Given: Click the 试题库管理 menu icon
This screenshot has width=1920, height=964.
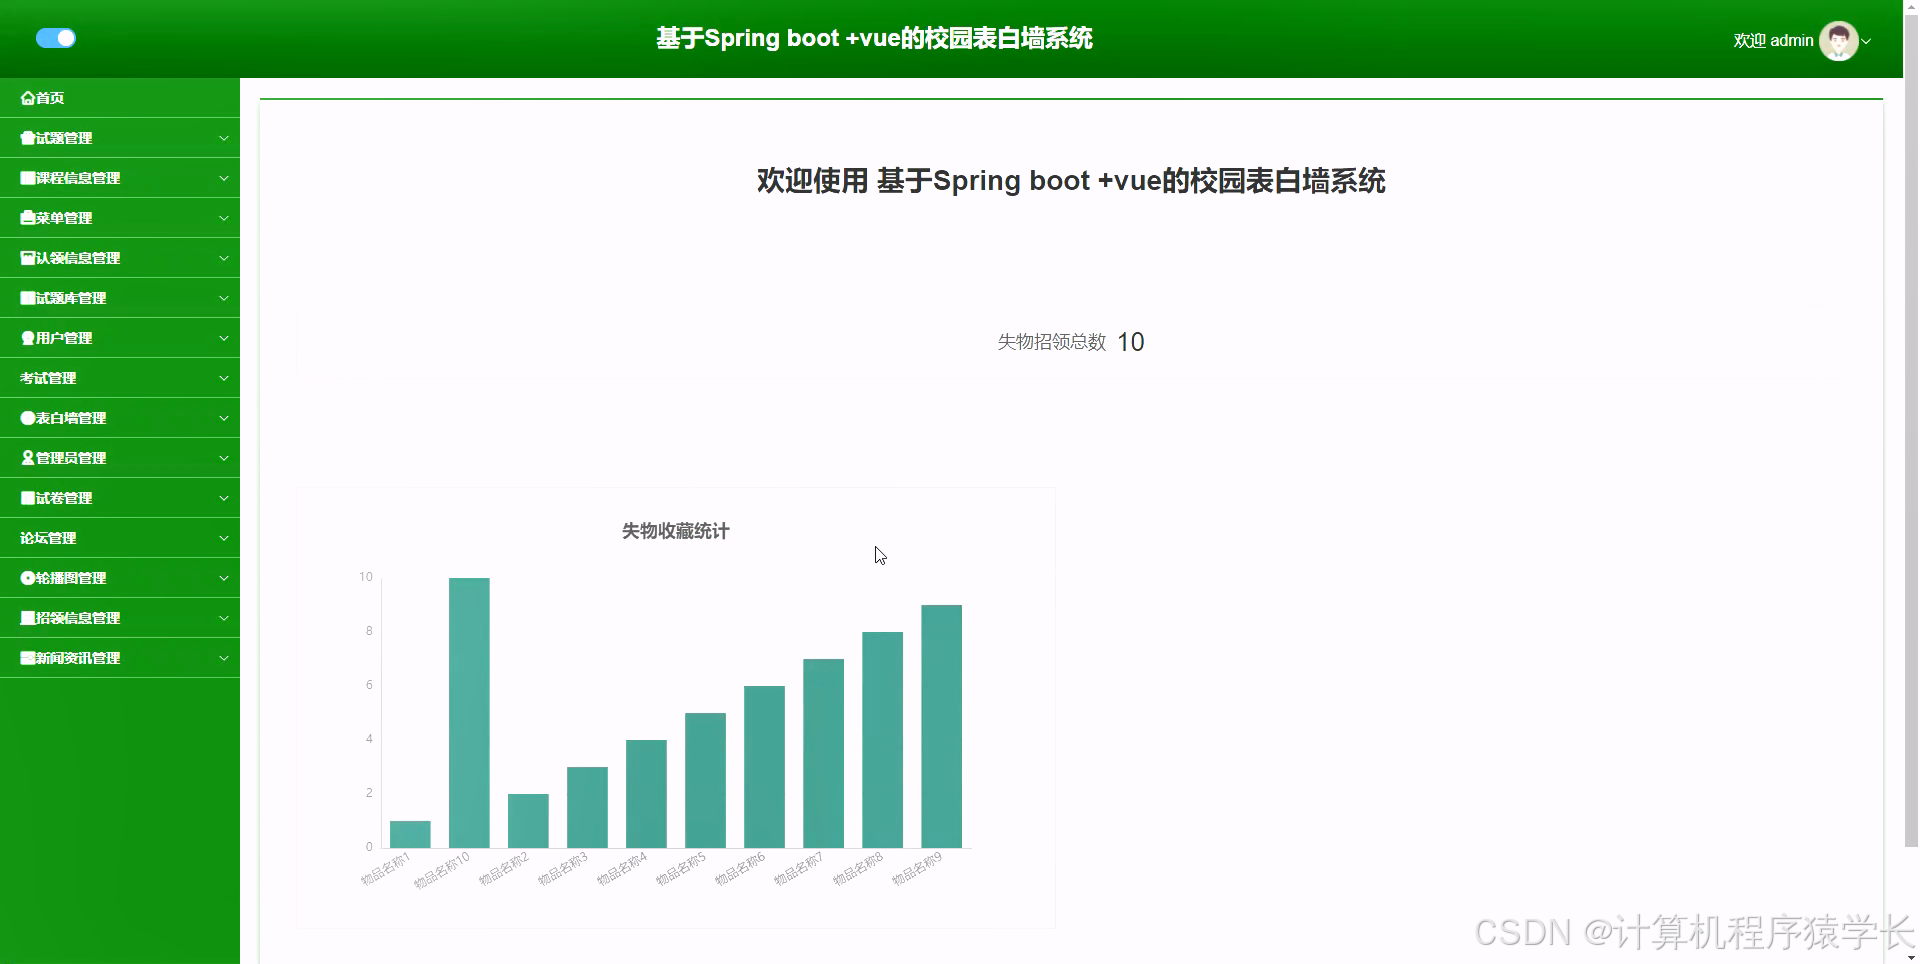Looking at the screenshot, I should click(x=28, y=298).
